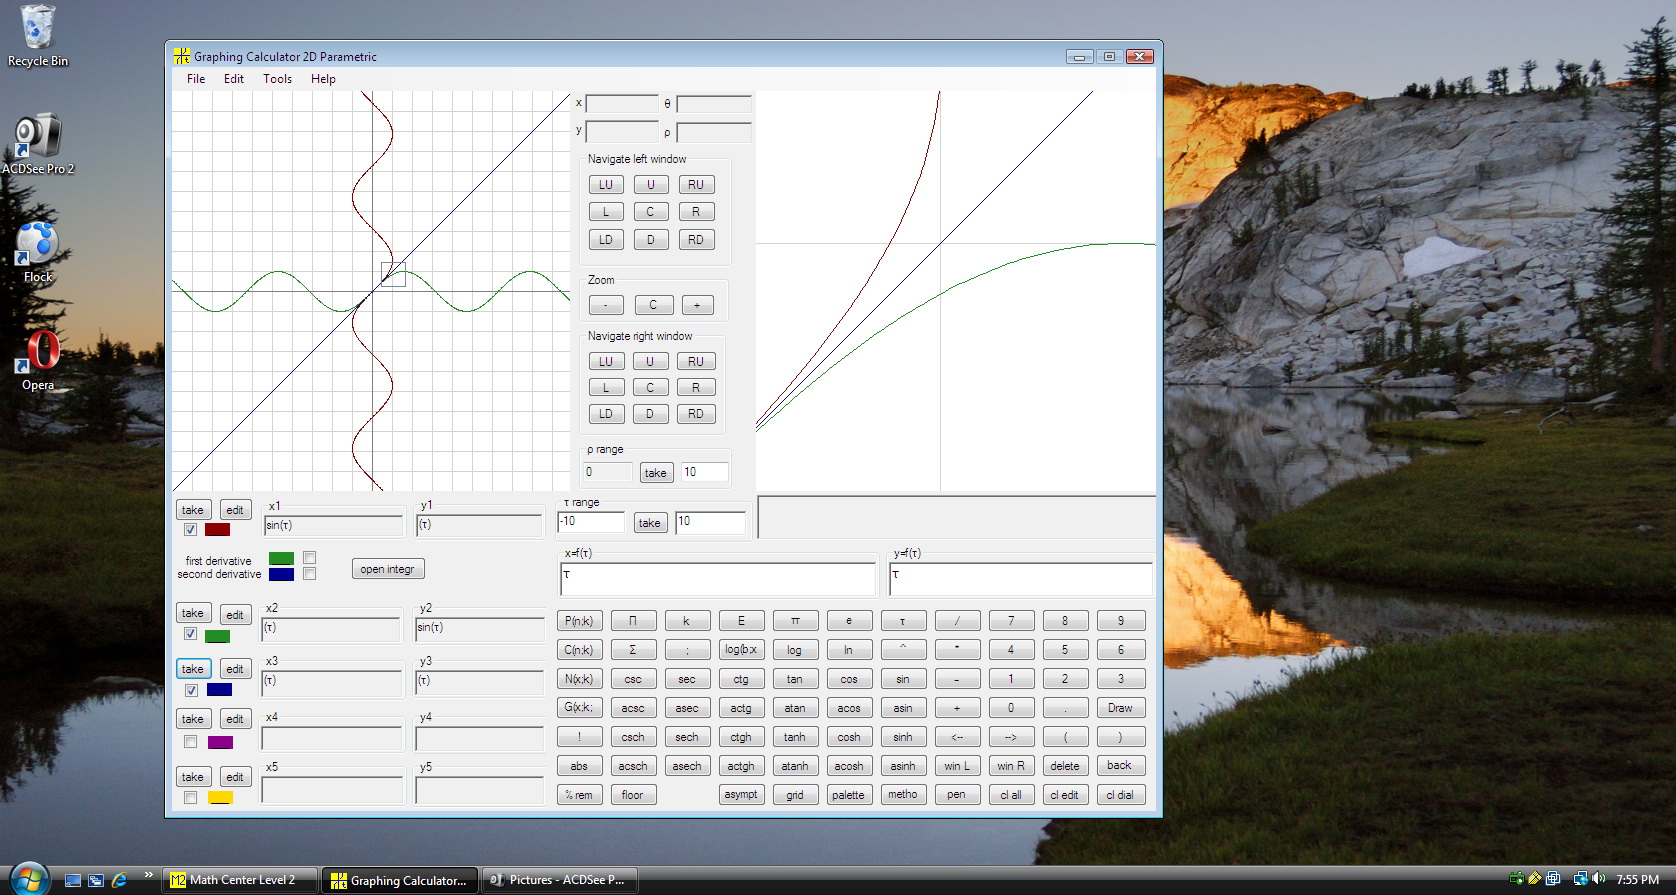Open the Edit menu
The height and width of the screenshot is (895, 1676).
pos(234,79)
